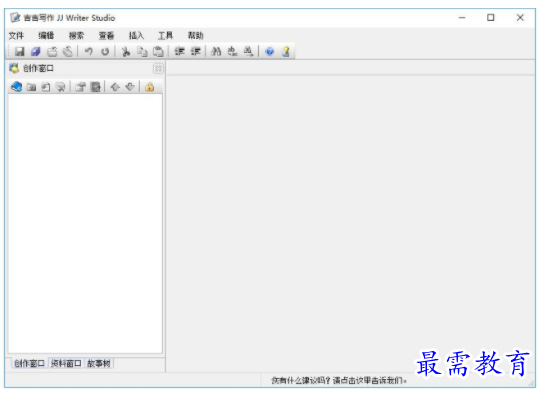Click the second indent paragraph icon
Image resolution: width=538 pixels, height=395 pixels.
(196, 51)
